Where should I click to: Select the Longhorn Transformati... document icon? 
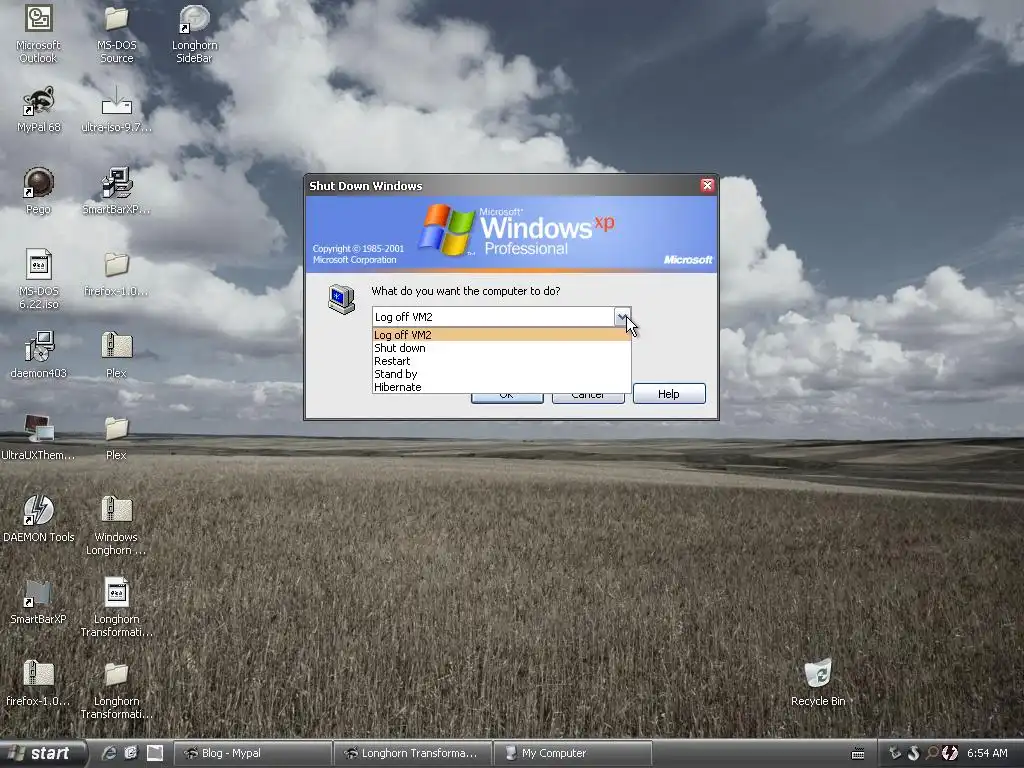click(x=116, y=592)
